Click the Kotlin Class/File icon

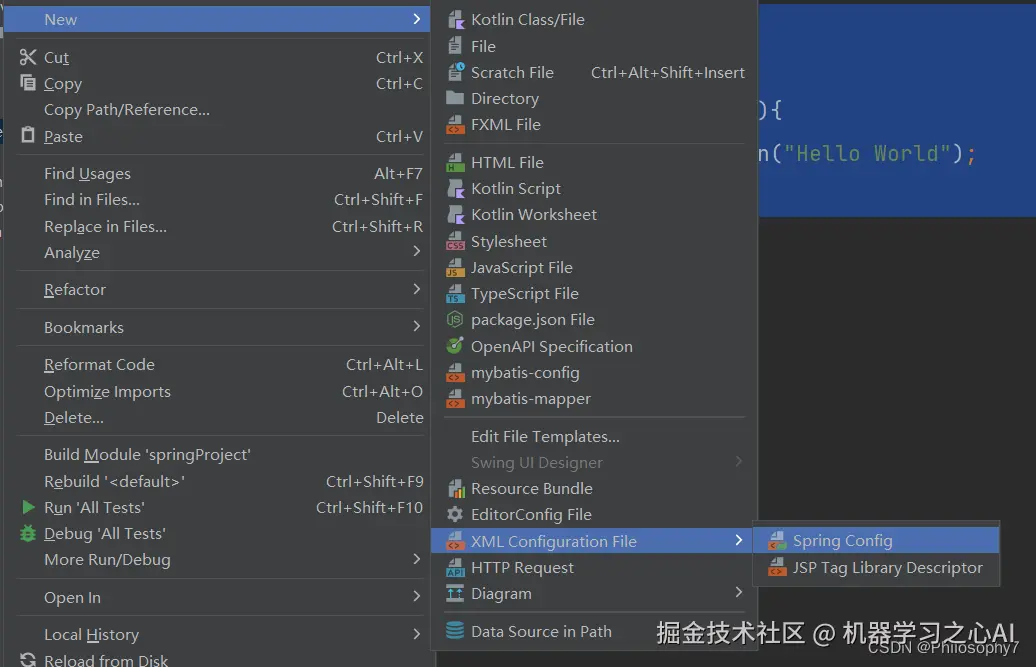(x=456, y=20)
